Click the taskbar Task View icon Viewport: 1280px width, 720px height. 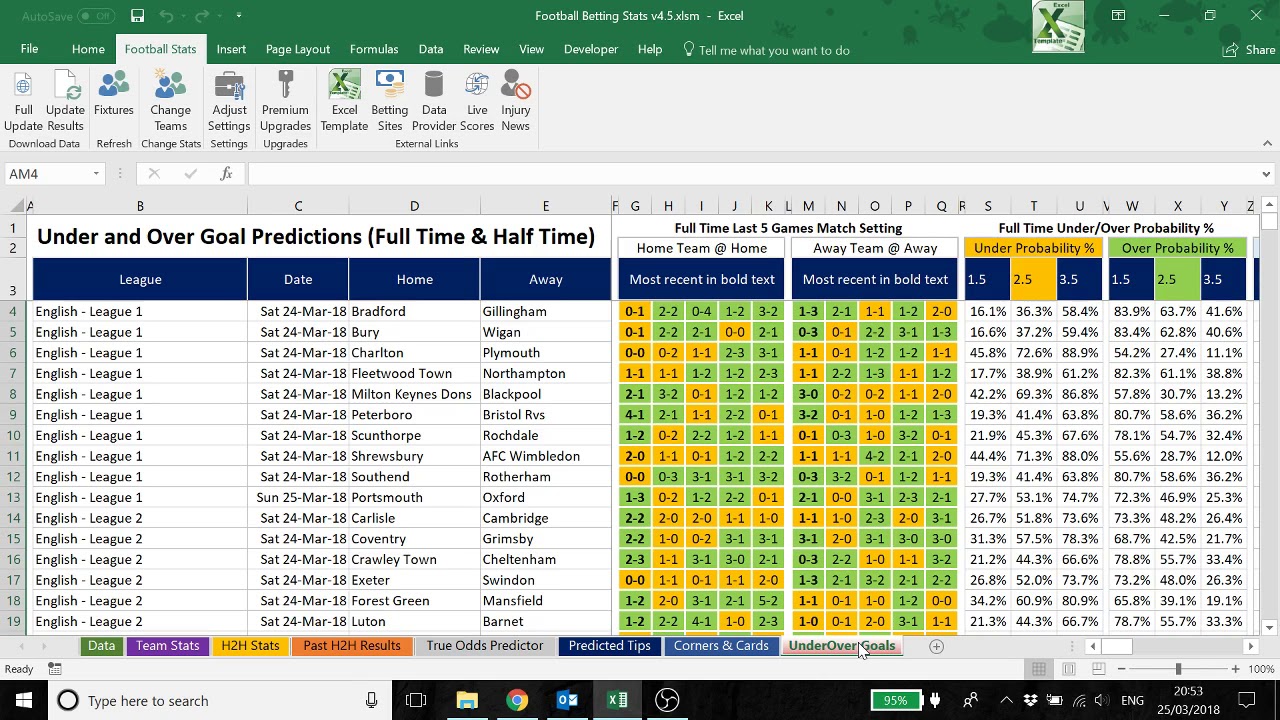pos(416,700)
